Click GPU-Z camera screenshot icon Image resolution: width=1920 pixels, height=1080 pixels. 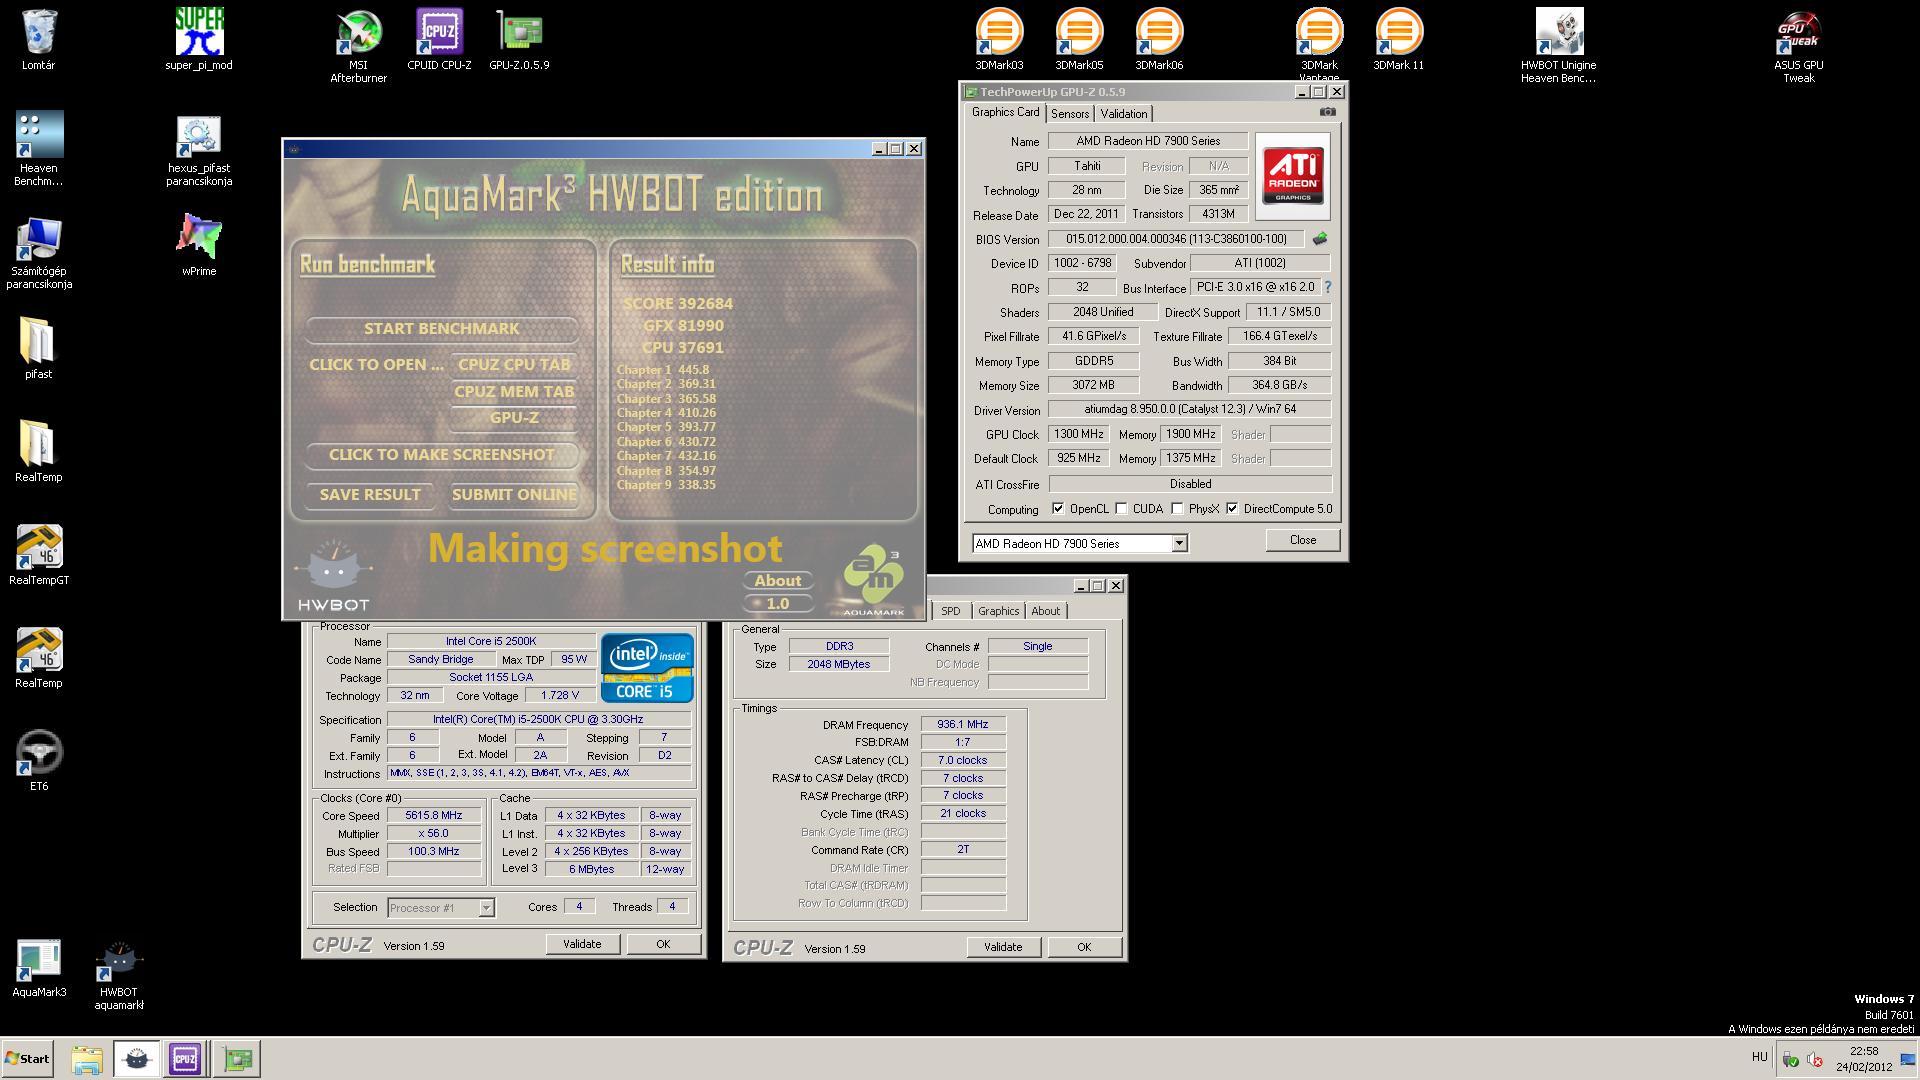pos(1327,112)
